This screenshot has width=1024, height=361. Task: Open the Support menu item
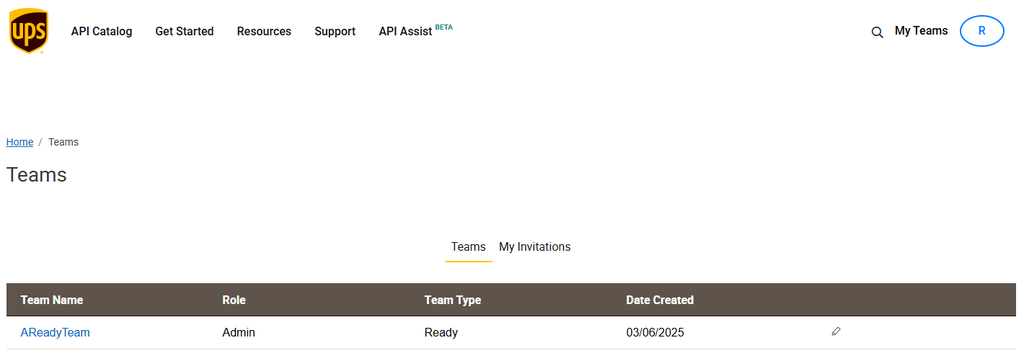[335, 31]
